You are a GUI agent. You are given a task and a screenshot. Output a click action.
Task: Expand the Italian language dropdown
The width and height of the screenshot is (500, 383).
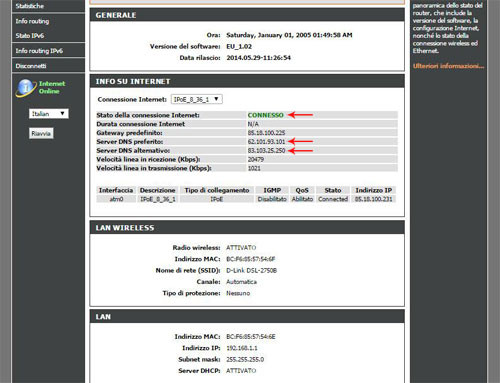pos(49,114)
